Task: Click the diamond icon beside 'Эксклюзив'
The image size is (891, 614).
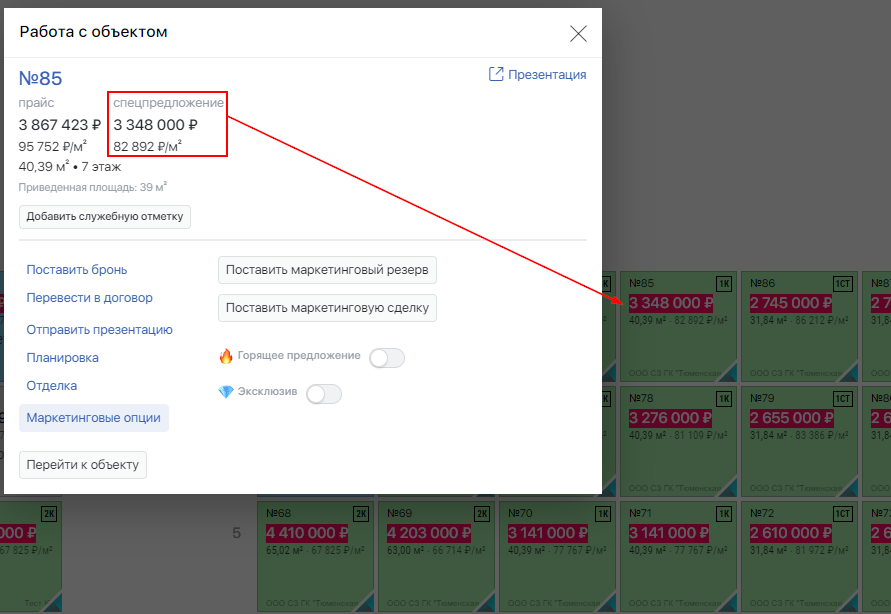Action: pyautogui.click(x=226, y=392)
